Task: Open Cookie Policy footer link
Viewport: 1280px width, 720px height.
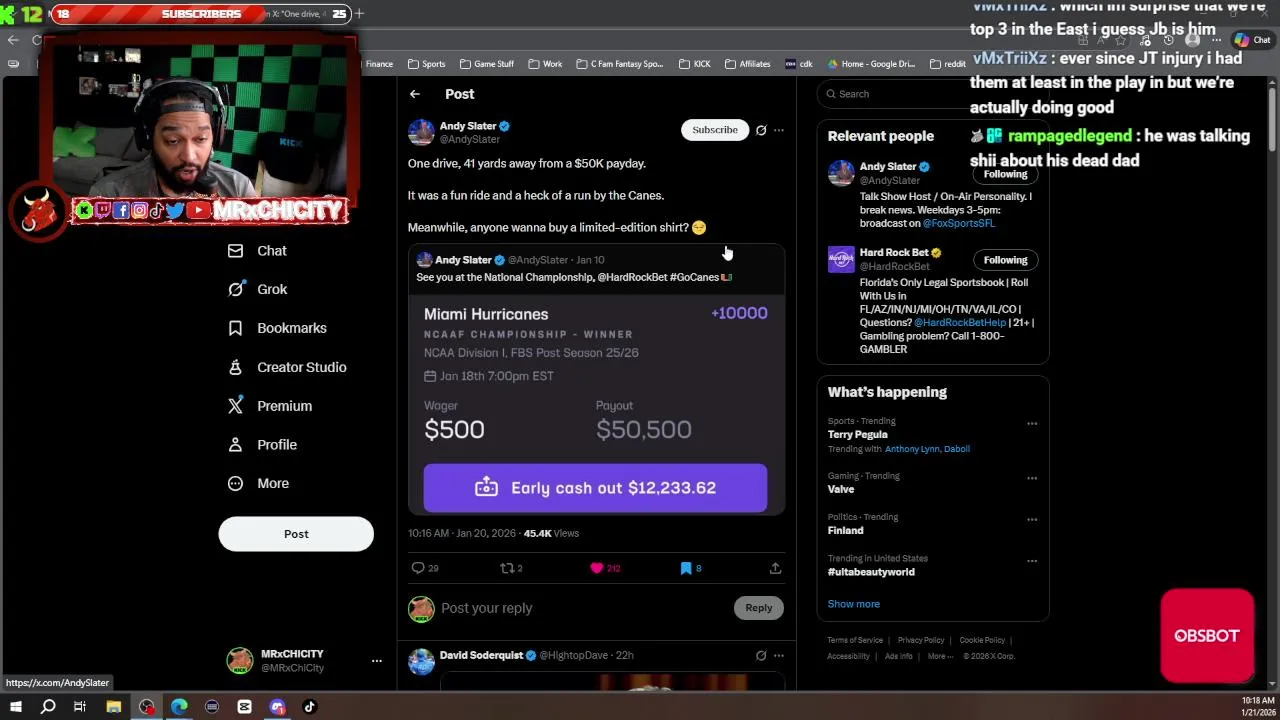Action: [x=982, y=640]
